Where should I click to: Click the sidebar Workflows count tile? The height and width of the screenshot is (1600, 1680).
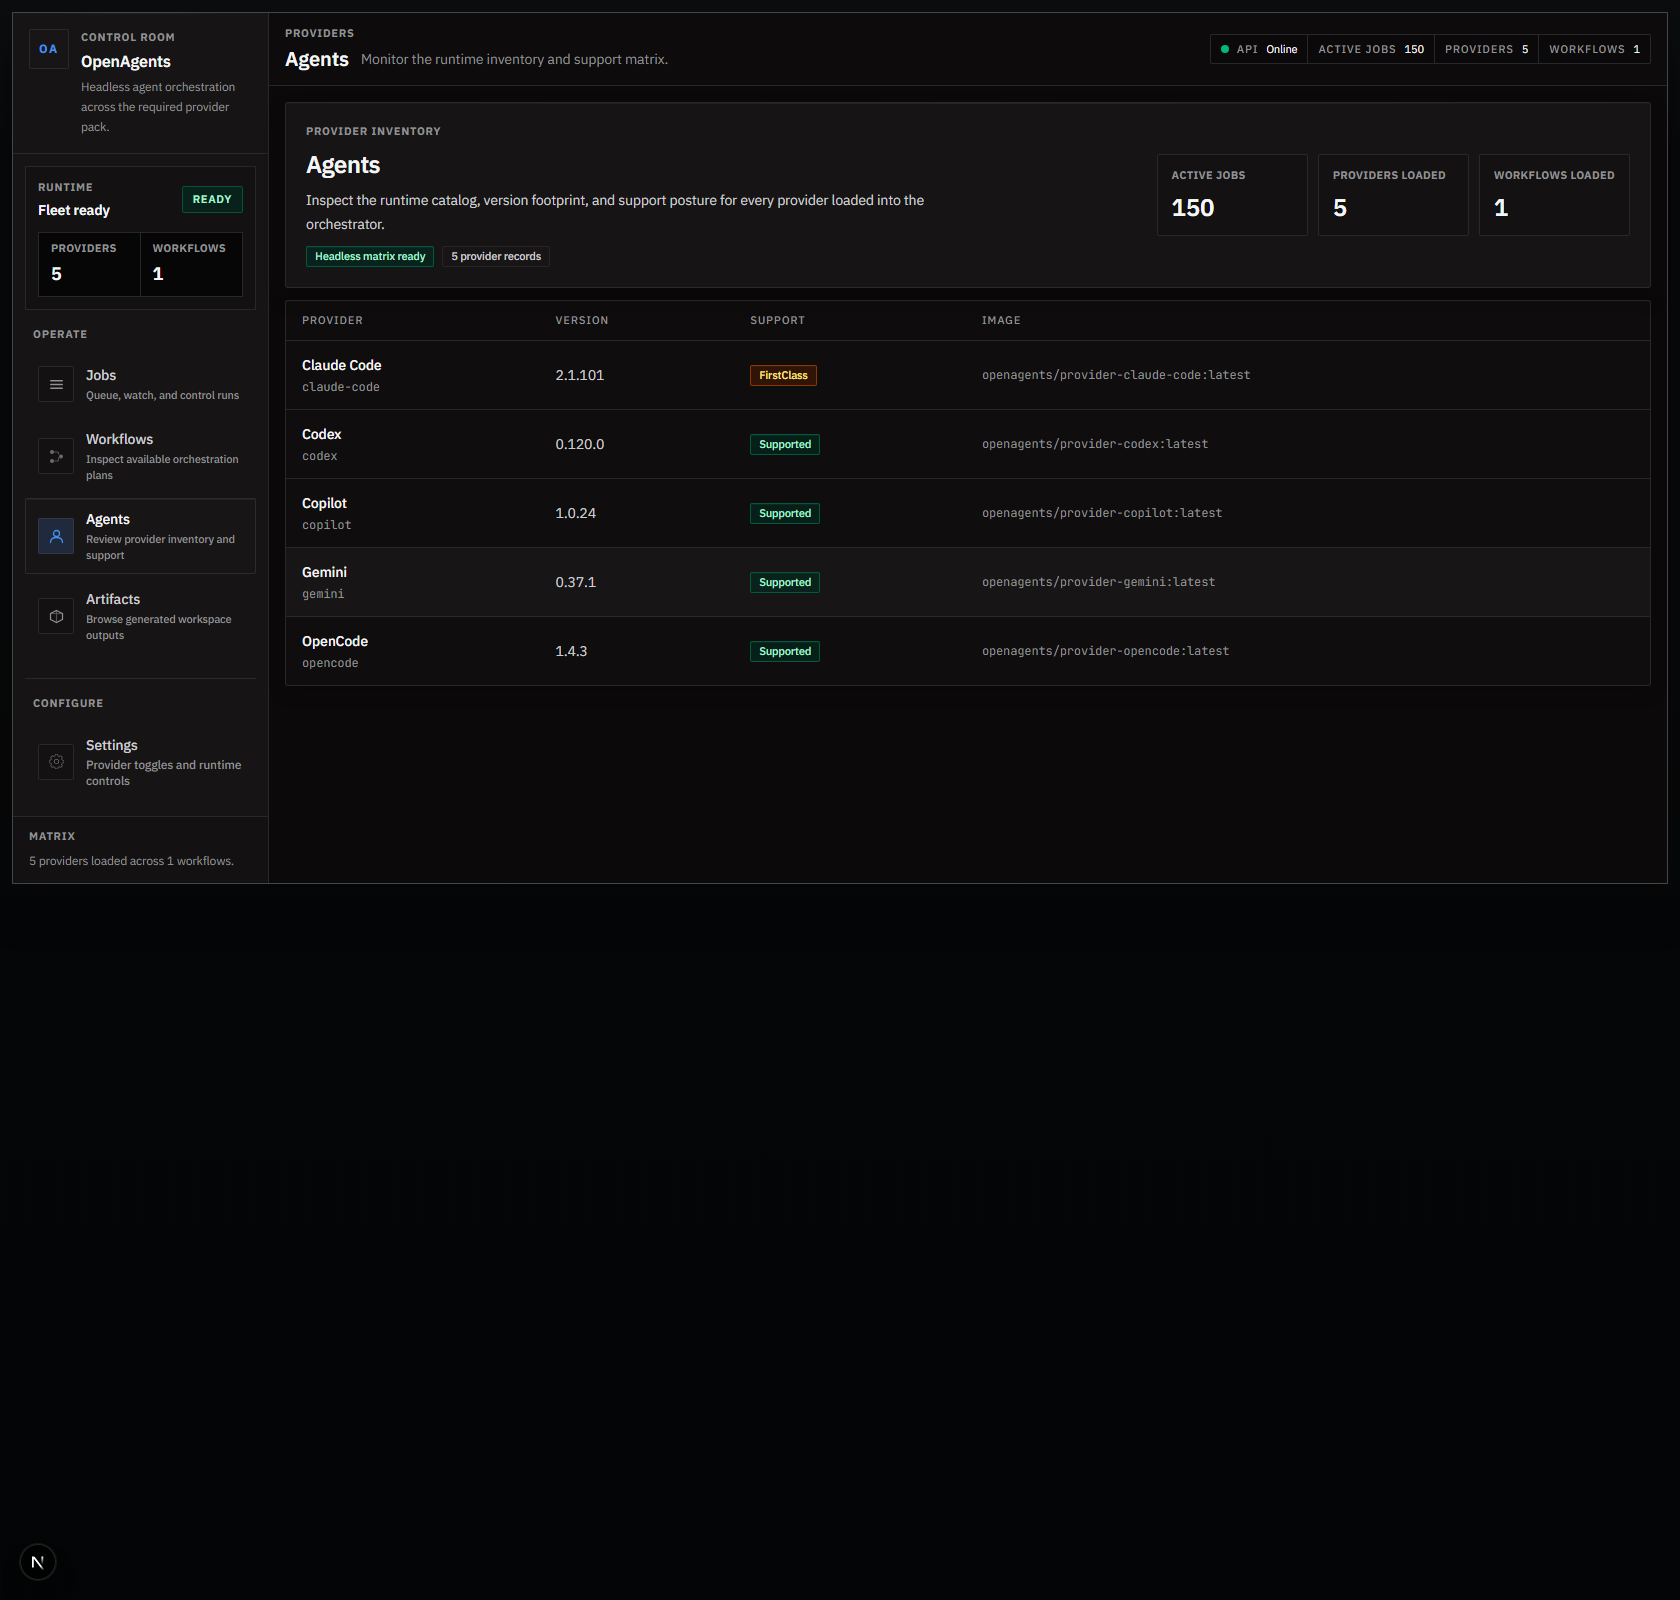[x=191, y=264]
